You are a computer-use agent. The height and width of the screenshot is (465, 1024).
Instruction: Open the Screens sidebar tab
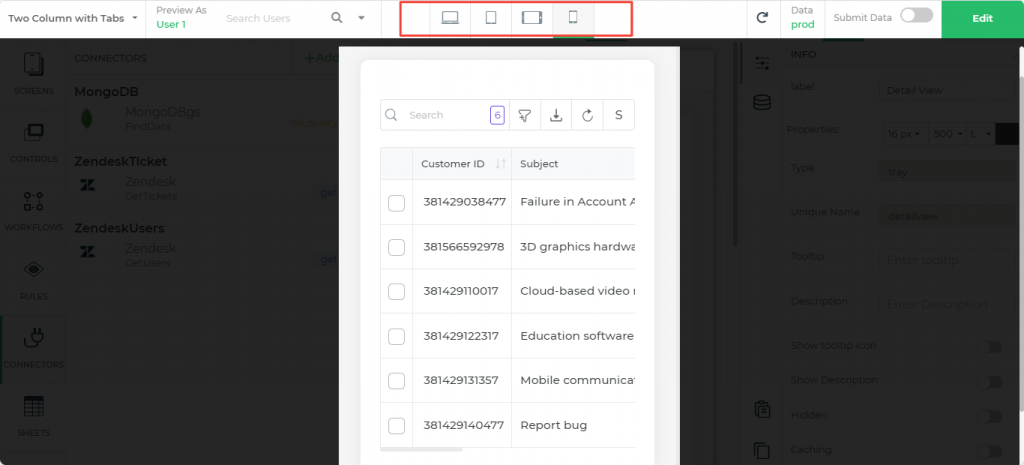[33, 74]
